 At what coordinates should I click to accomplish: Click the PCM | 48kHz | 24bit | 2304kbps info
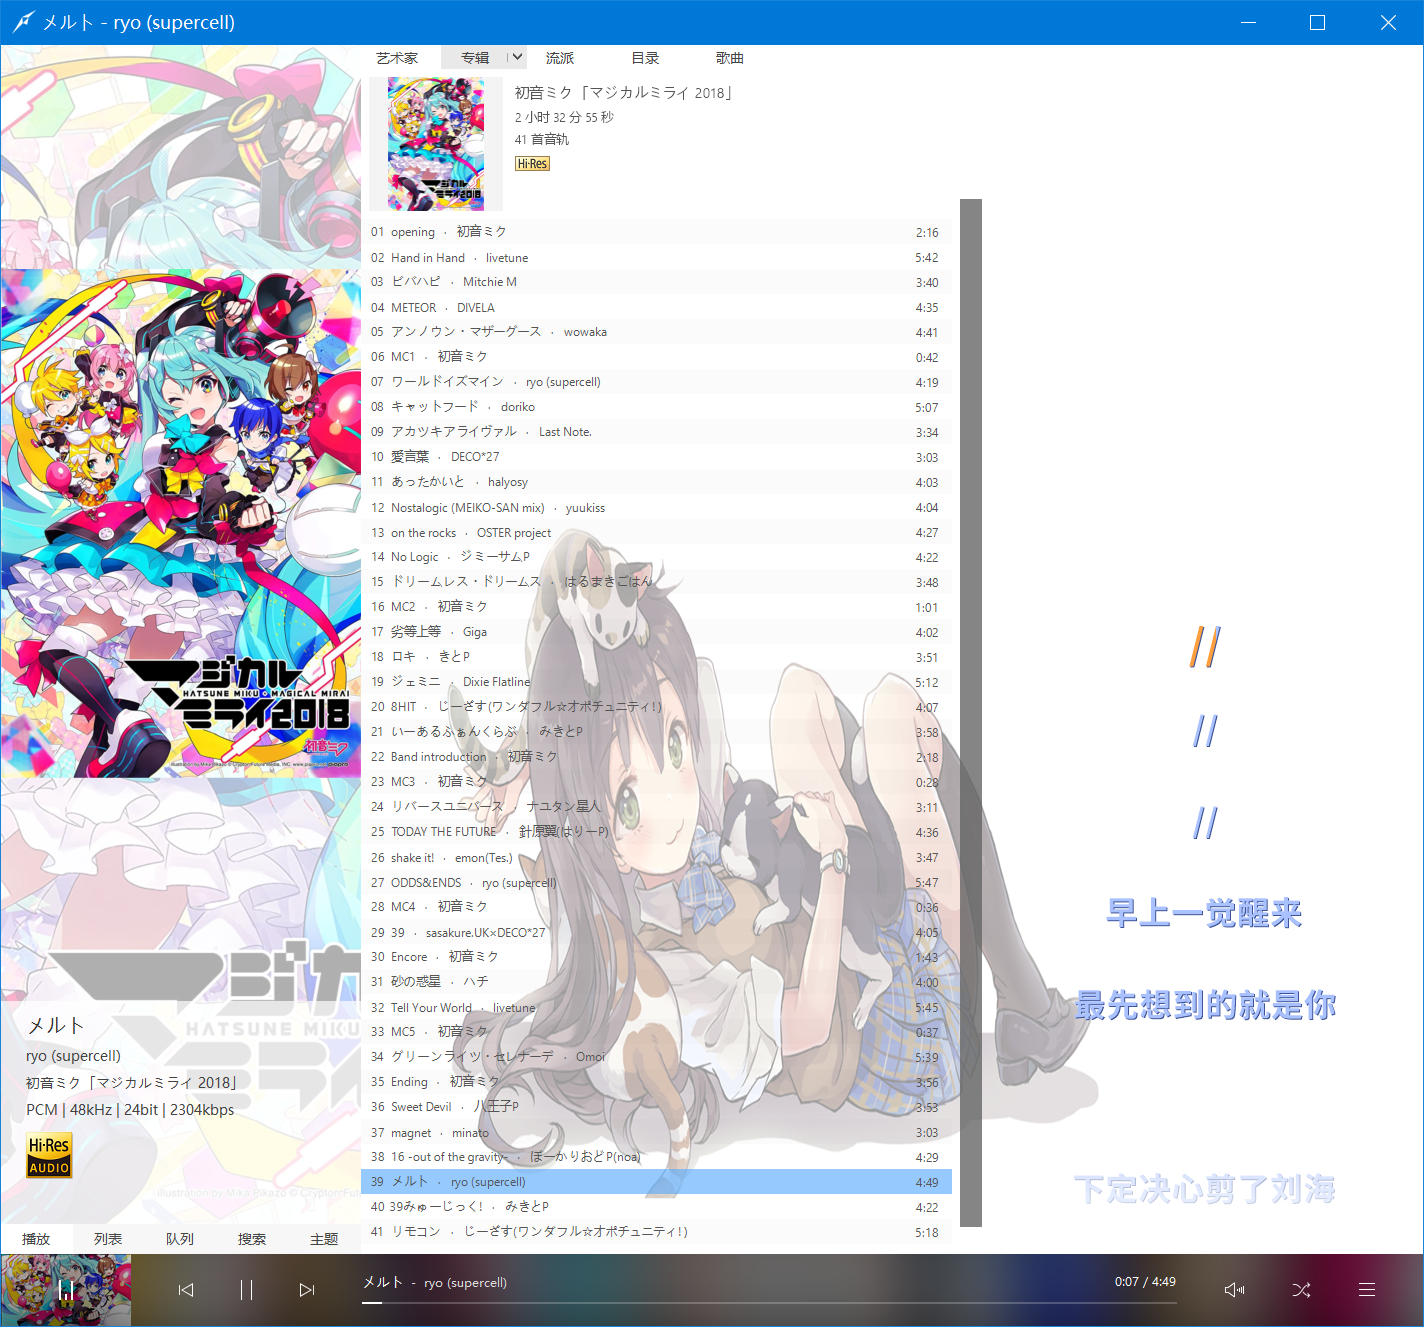tap(130, 1109)
